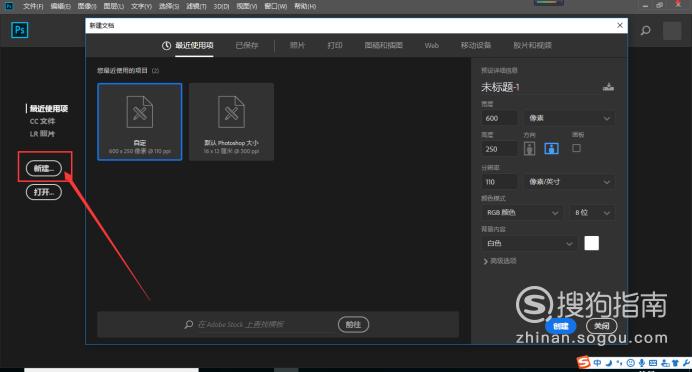Image resolution: width=692 pixels, height=372 pixels.
Task: Switch to the 打印 (Print) tab
Action: [335, 45]
